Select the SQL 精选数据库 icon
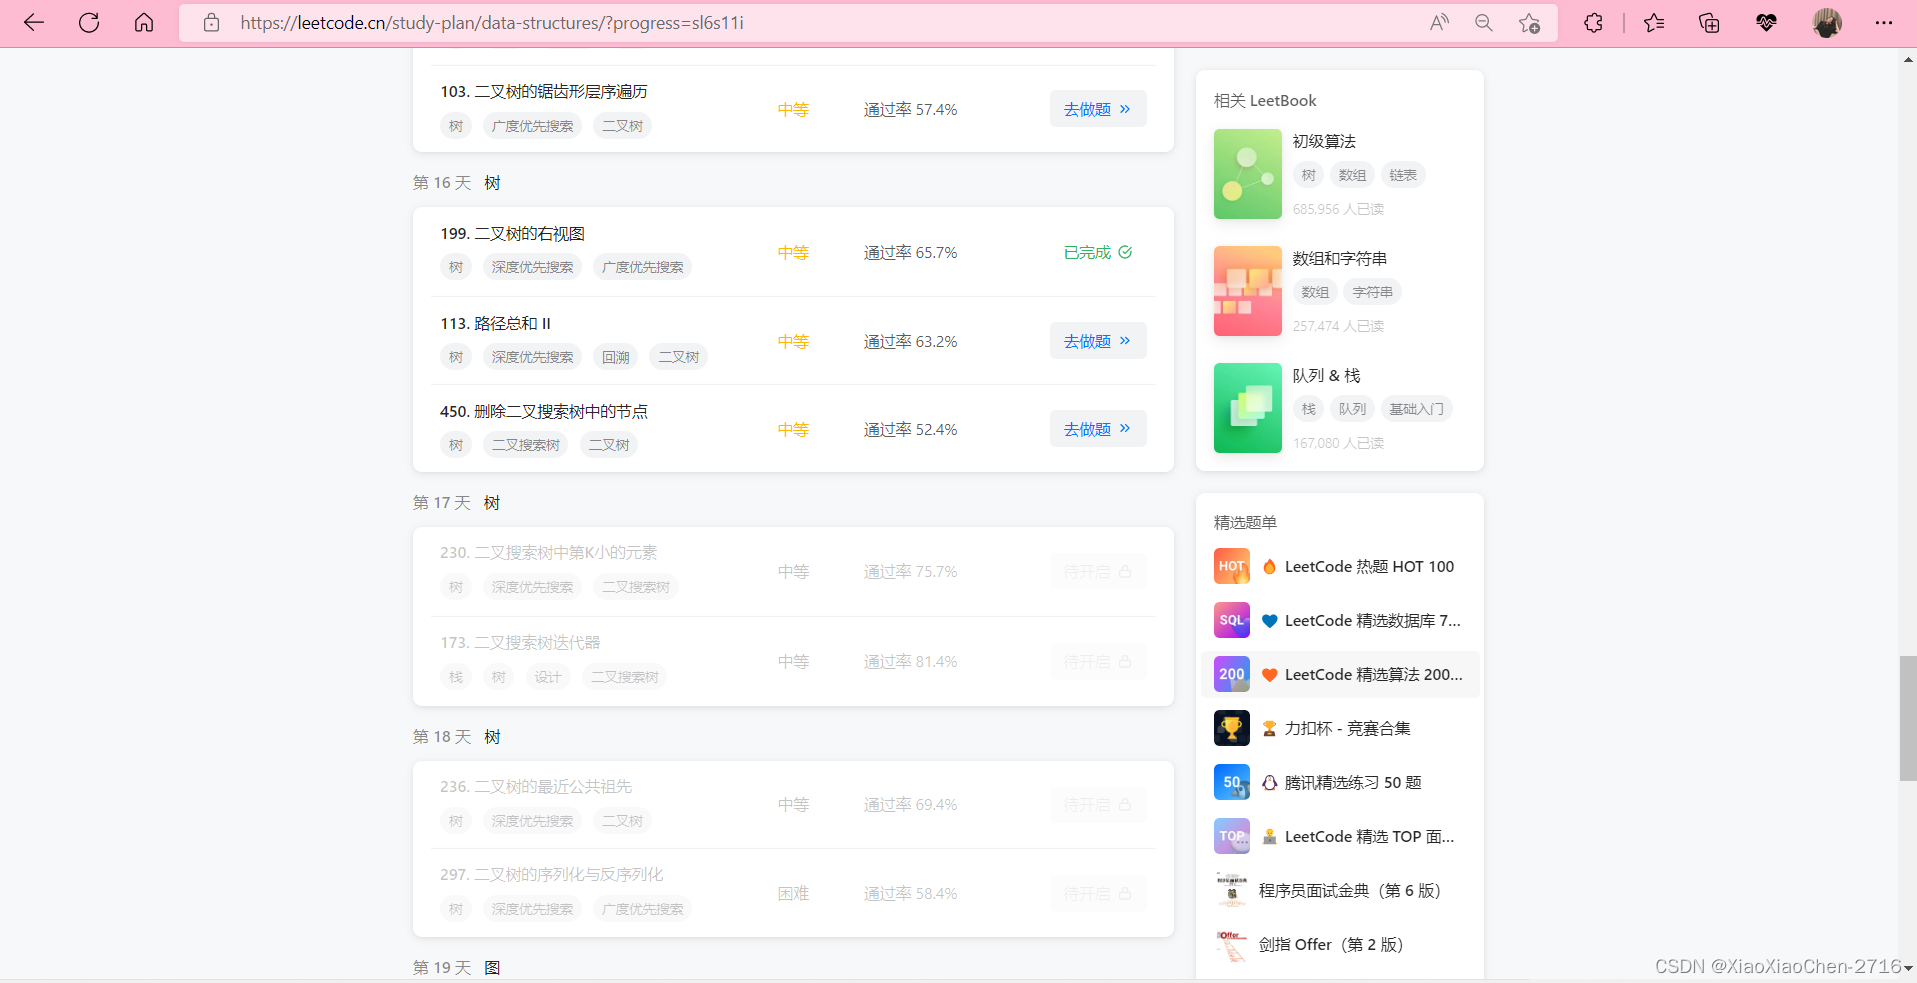Screen dimensions: 1917x983 (x=1231, y=620)
